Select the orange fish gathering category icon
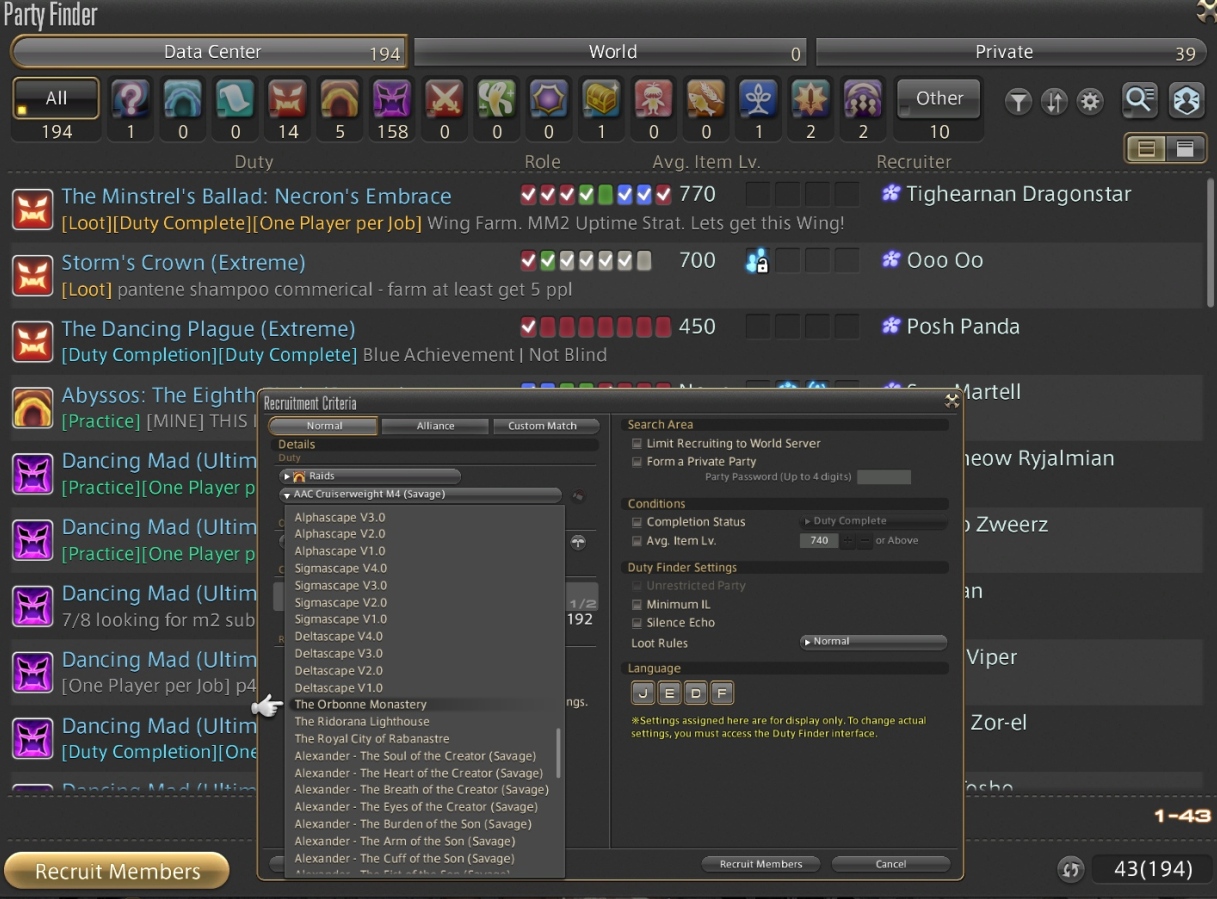The image size is (1217, 899). pos(706,99)
